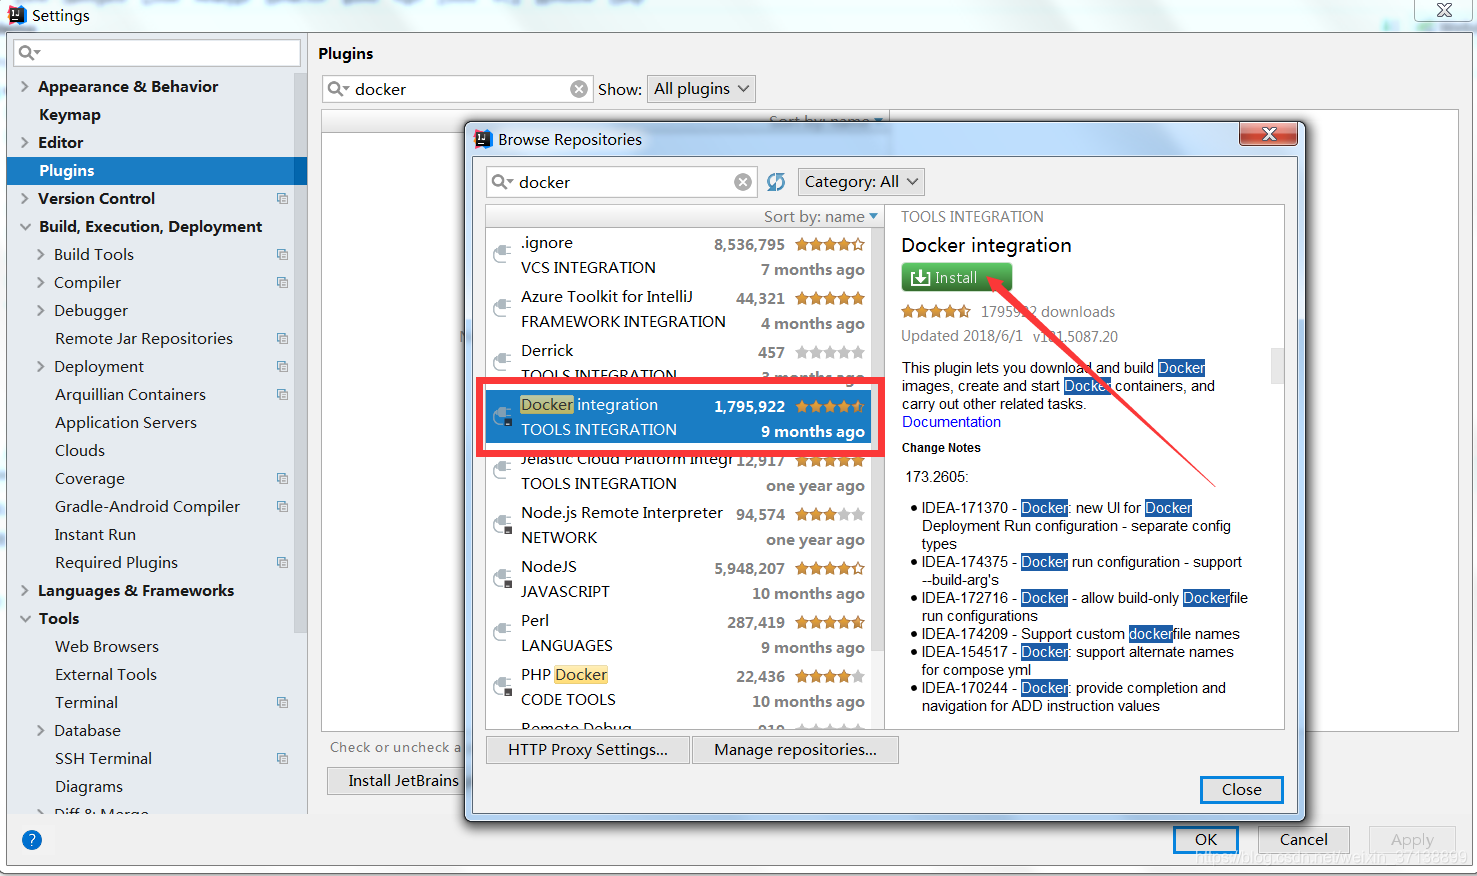Click the Azure Toolkit plugin icon
This screenshot has height=876, width=1477.
point(503,308)
